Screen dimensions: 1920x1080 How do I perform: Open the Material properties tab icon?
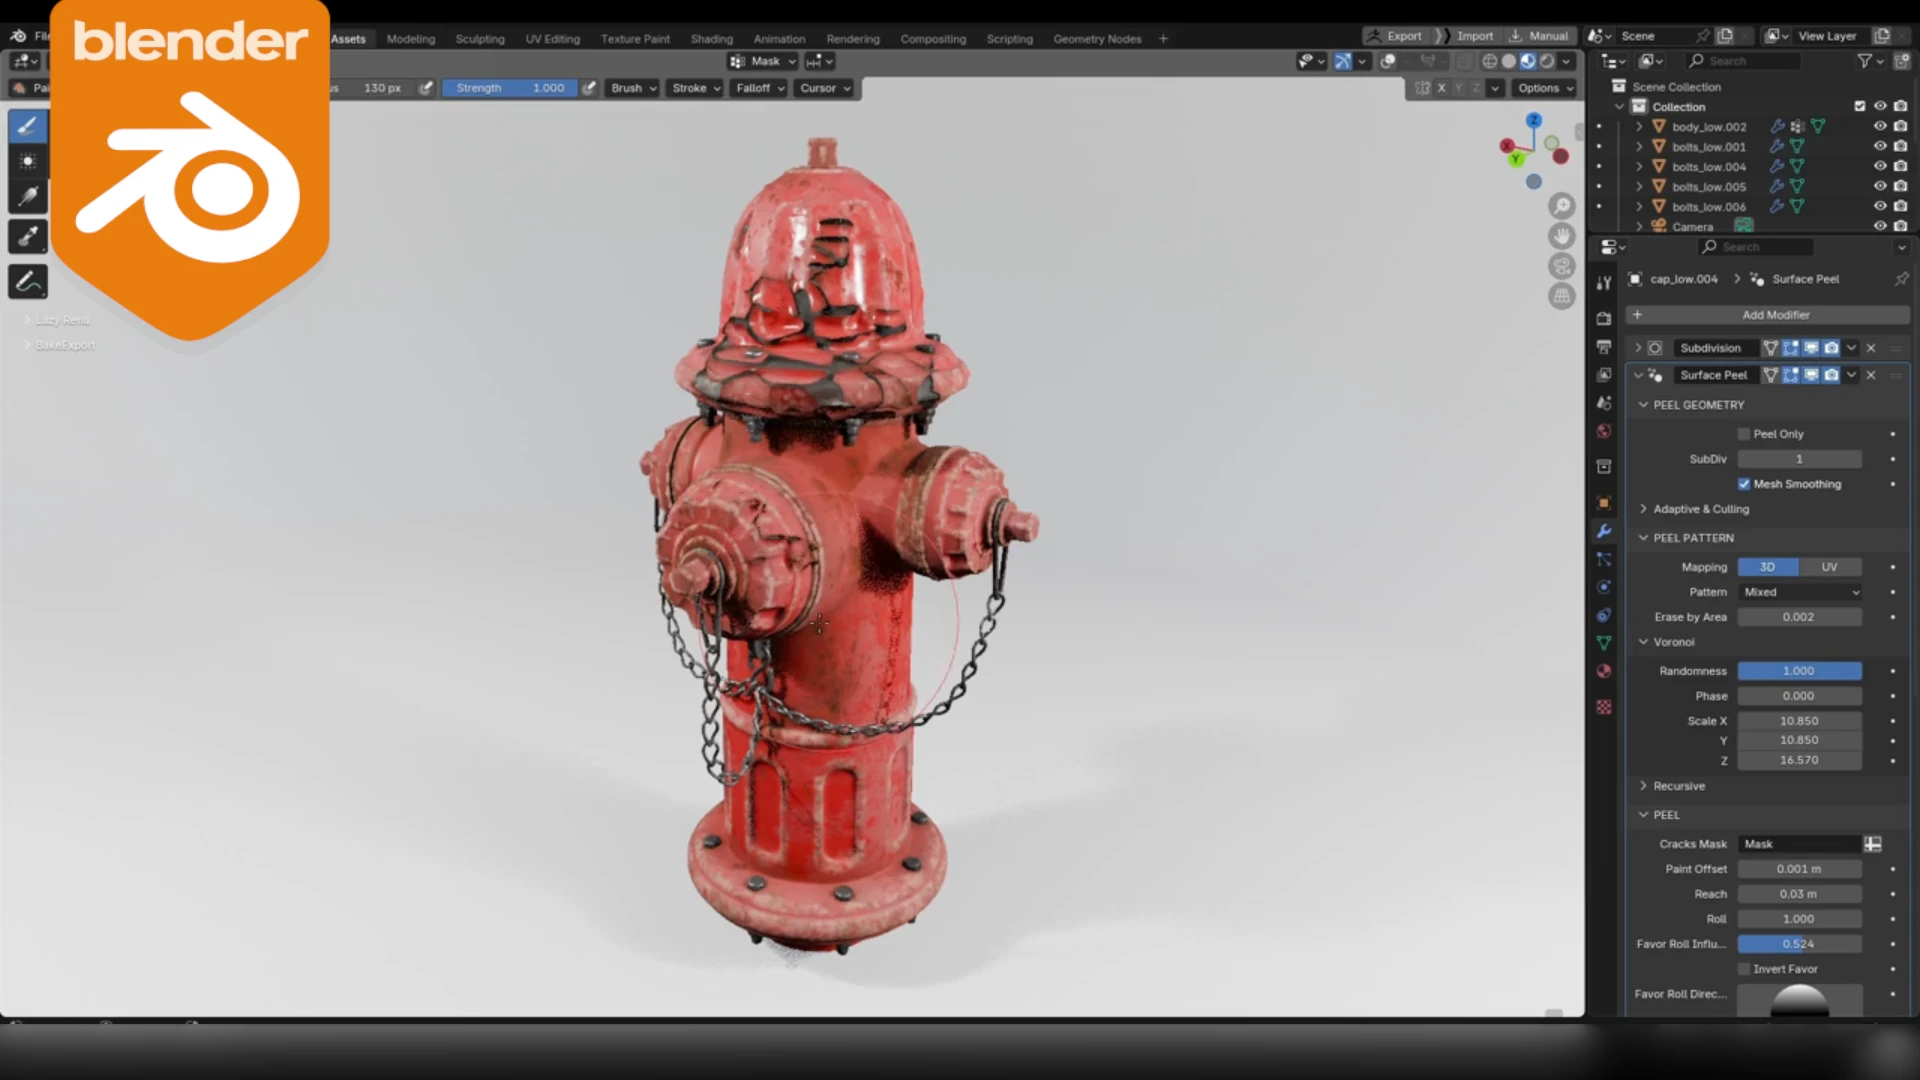point(1604,671)
